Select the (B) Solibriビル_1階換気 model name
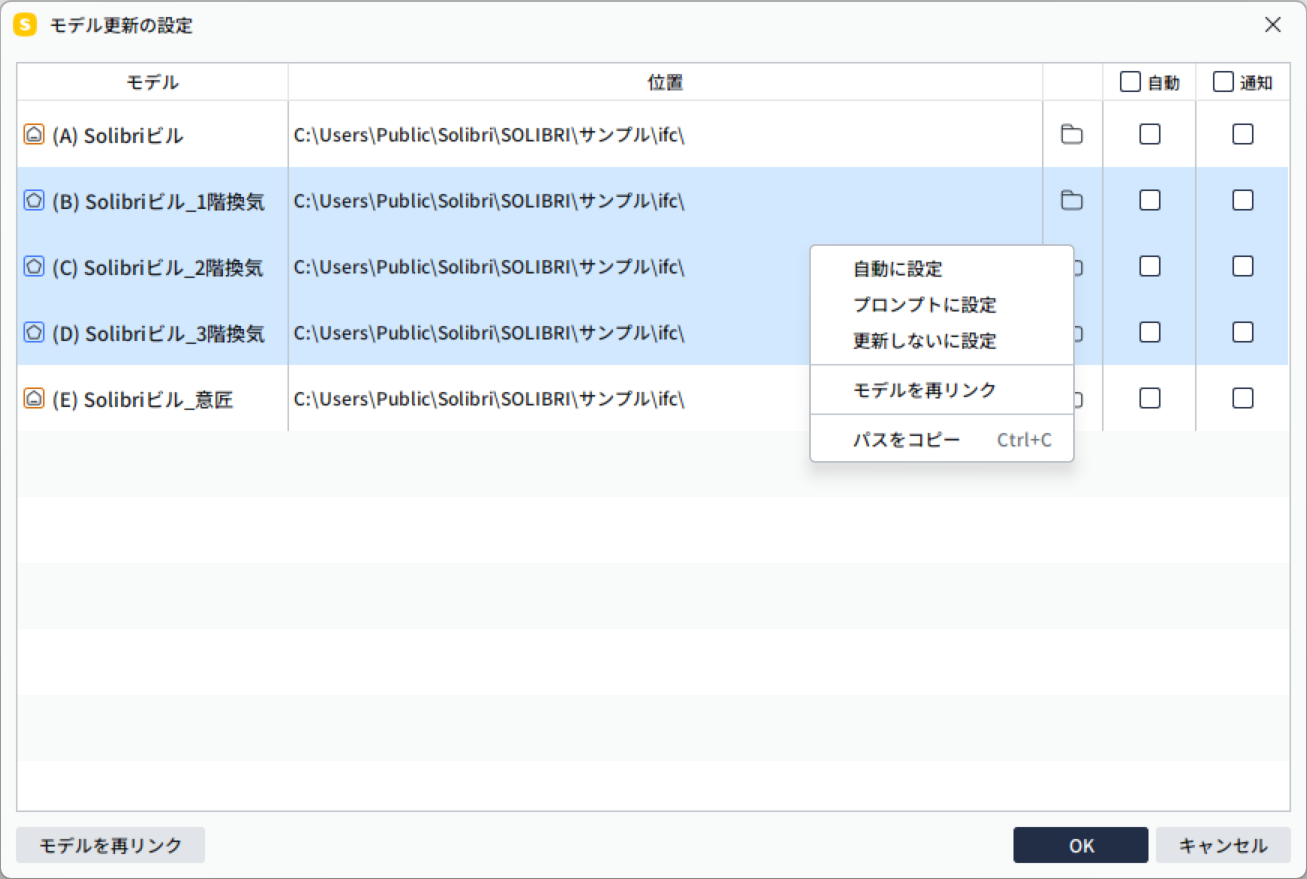Image resolution: width=1307 pixels, height=879 pixels. coord(158,201)
